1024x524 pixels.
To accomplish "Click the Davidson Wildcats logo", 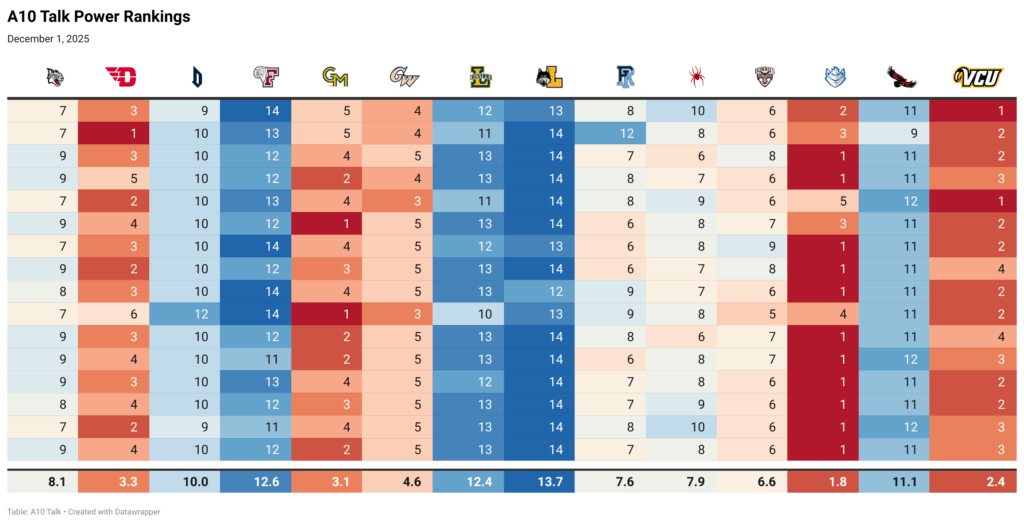I will (55, 76).
